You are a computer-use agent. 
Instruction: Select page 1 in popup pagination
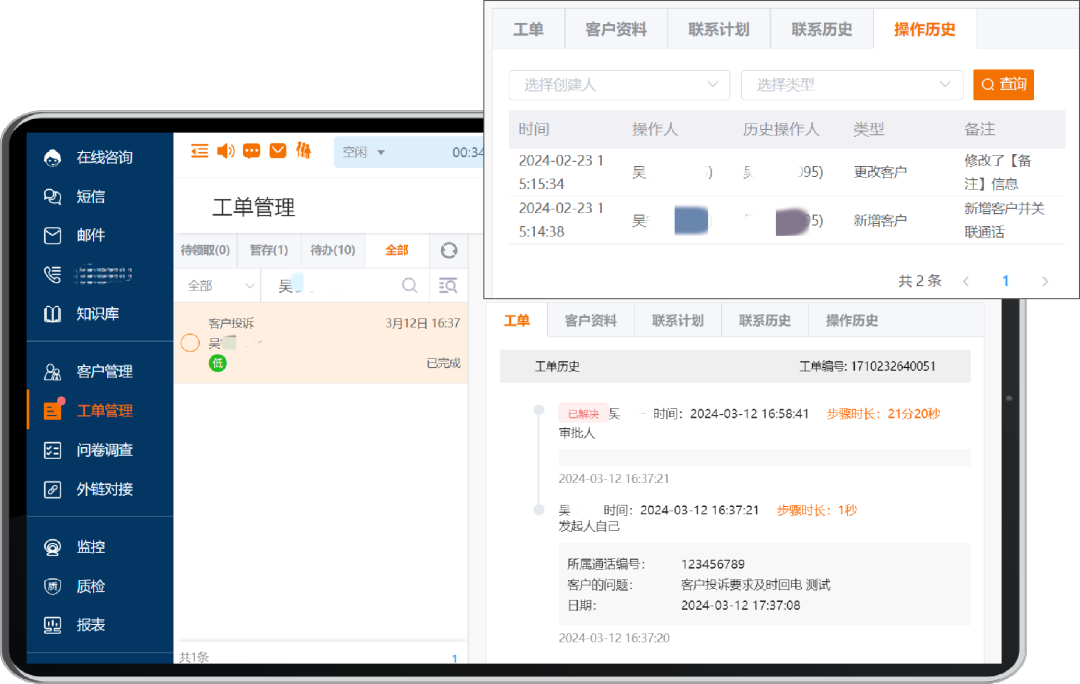click(x=1006, y=281)
